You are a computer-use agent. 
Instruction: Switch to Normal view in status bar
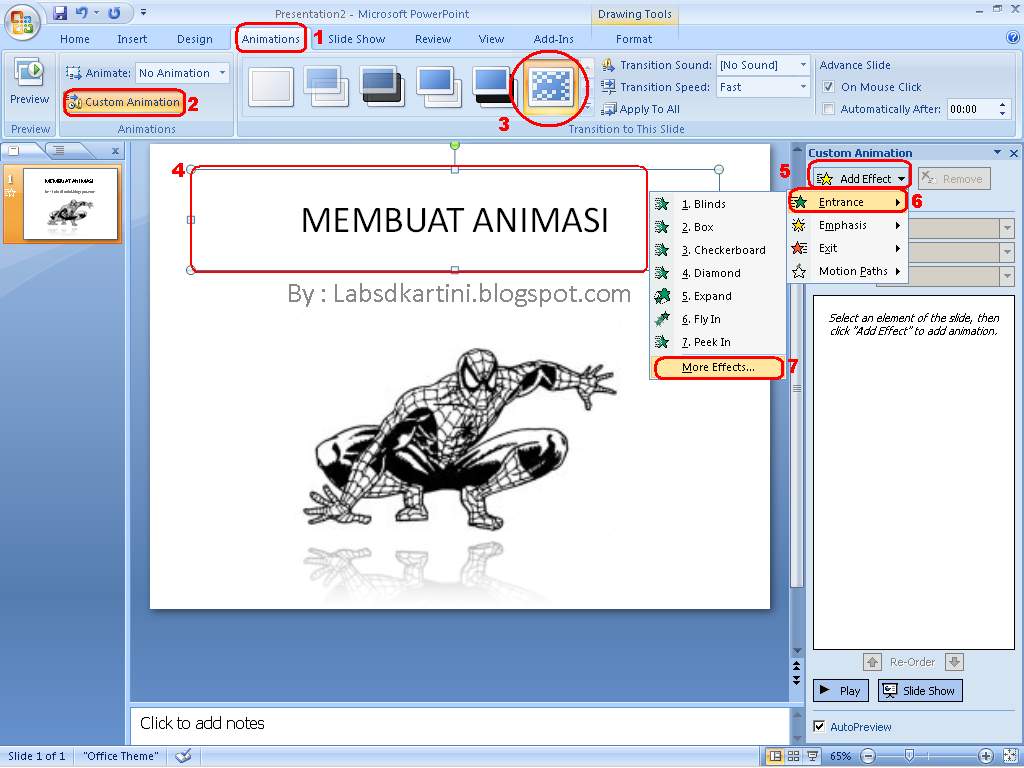(775, 756)
